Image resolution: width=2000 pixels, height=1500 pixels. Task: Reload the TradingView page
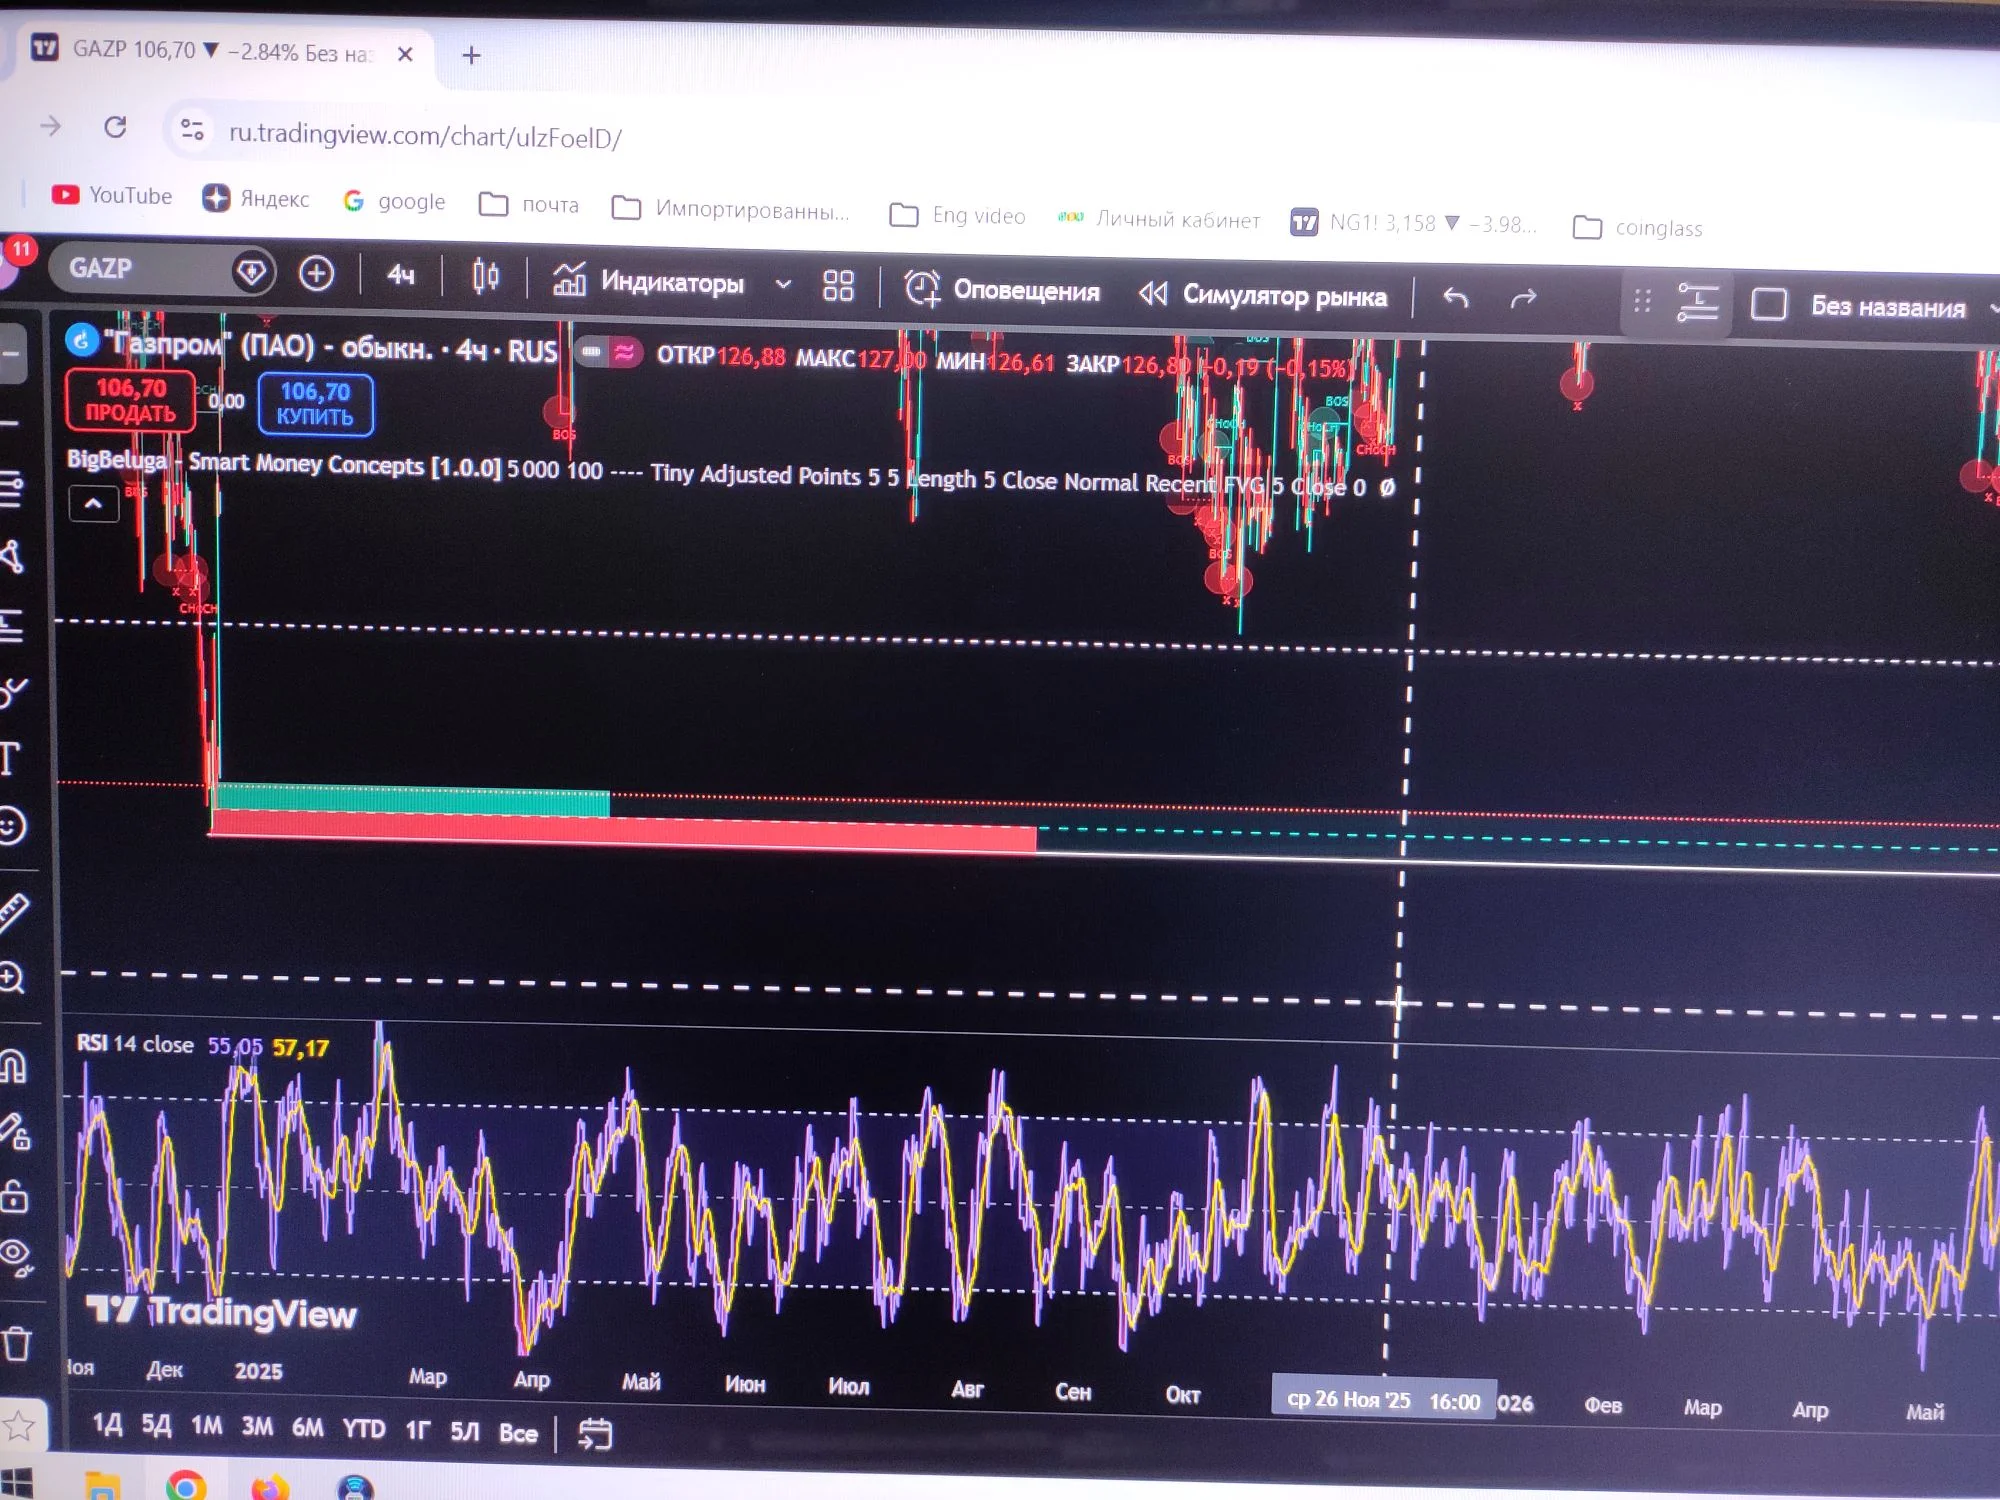115,127
